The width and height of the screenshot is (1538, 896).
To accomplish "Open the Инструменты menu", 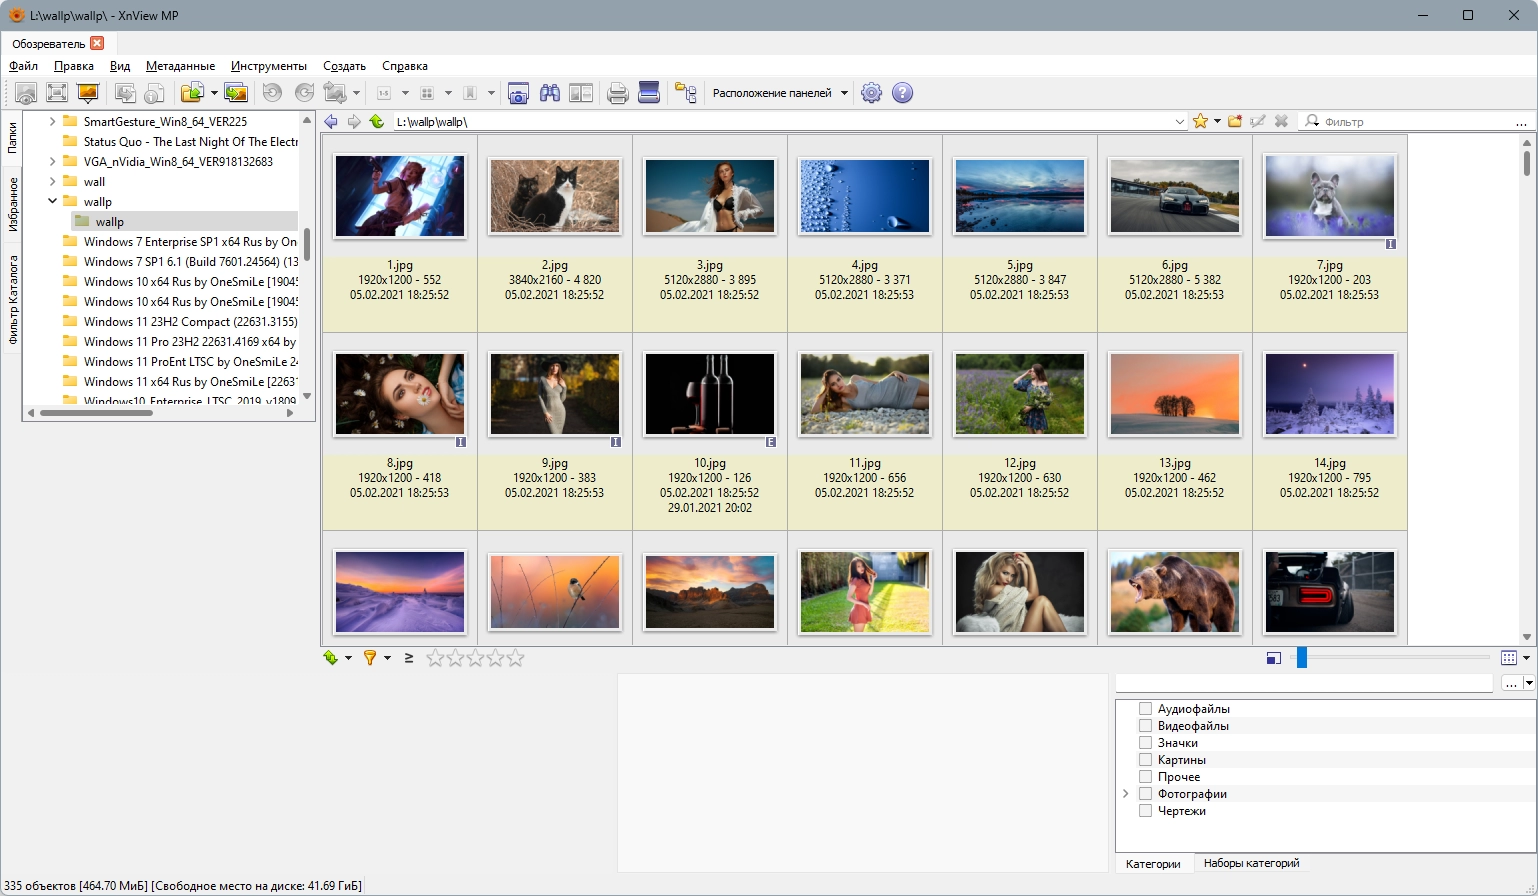I will point(268,66).
